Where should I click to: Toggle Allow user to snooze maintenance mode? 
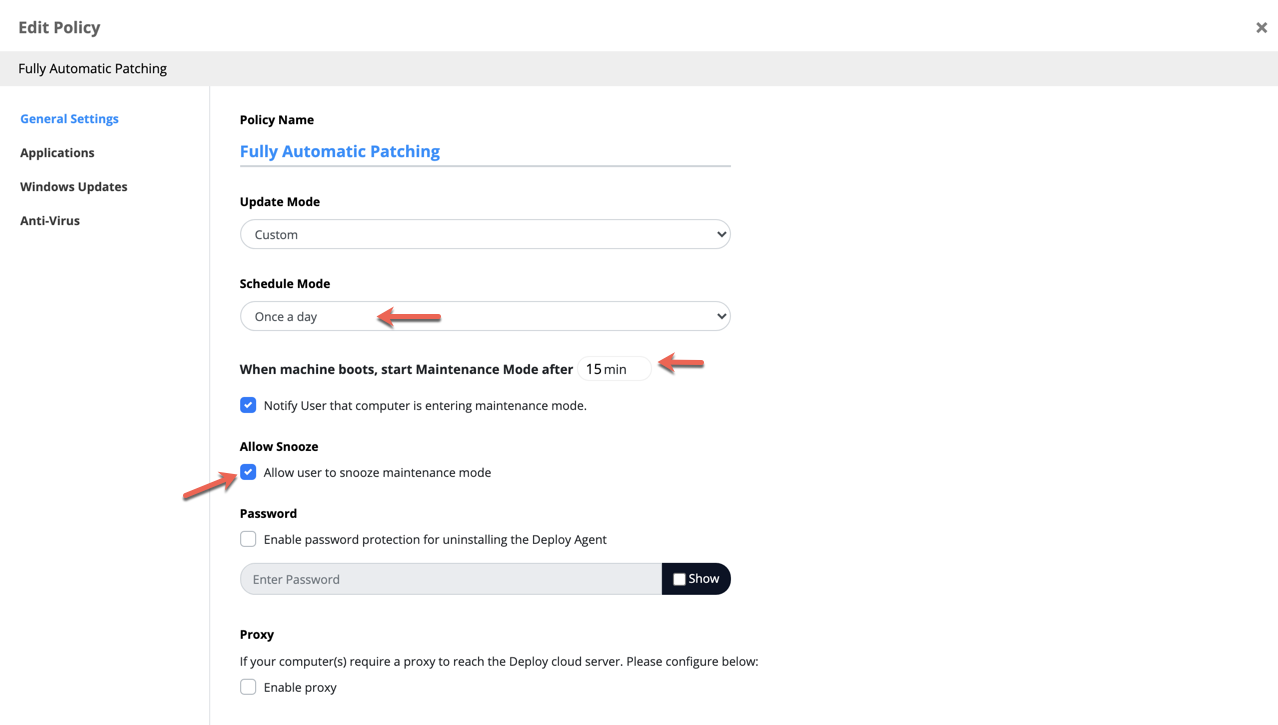(x=248, y=472)
